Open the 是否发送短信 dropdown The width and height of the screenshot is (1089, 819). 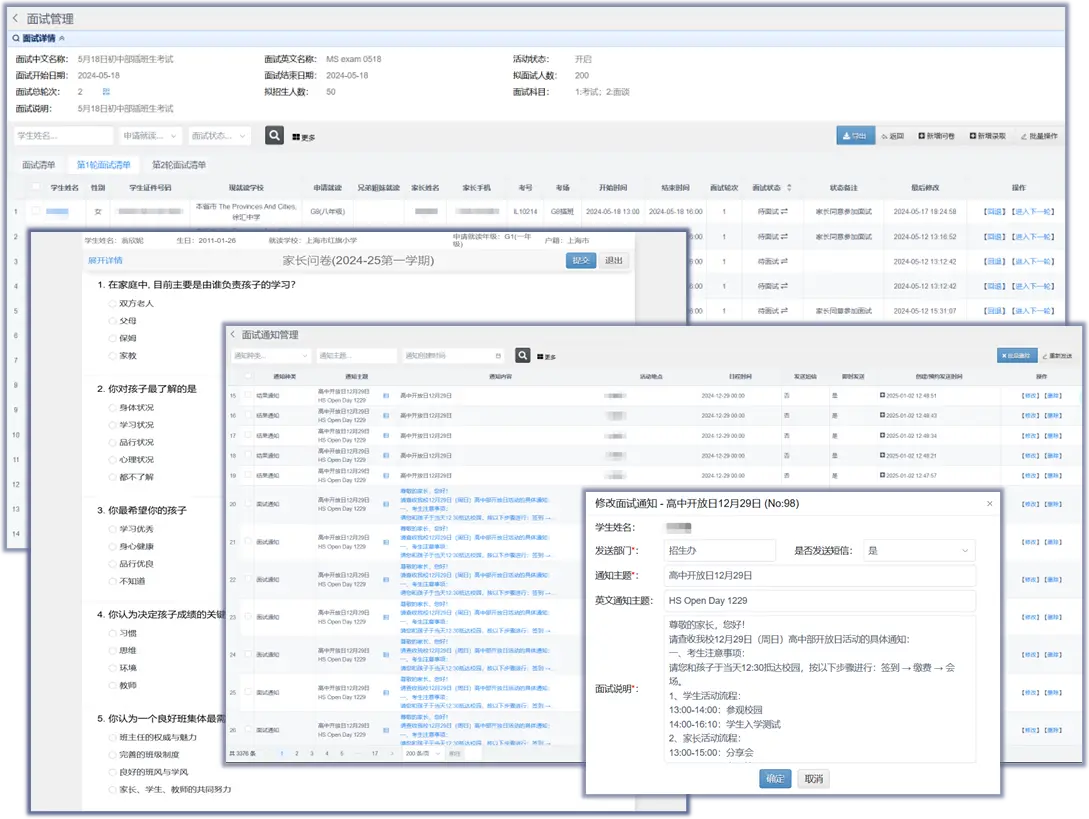pos(919,550)
